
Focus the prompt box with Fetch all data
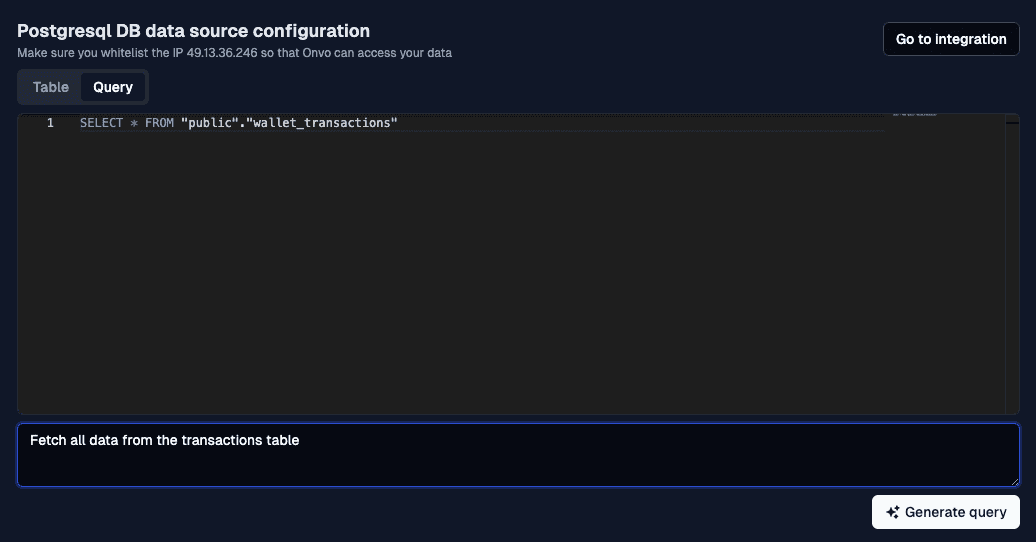click(518, 455)
